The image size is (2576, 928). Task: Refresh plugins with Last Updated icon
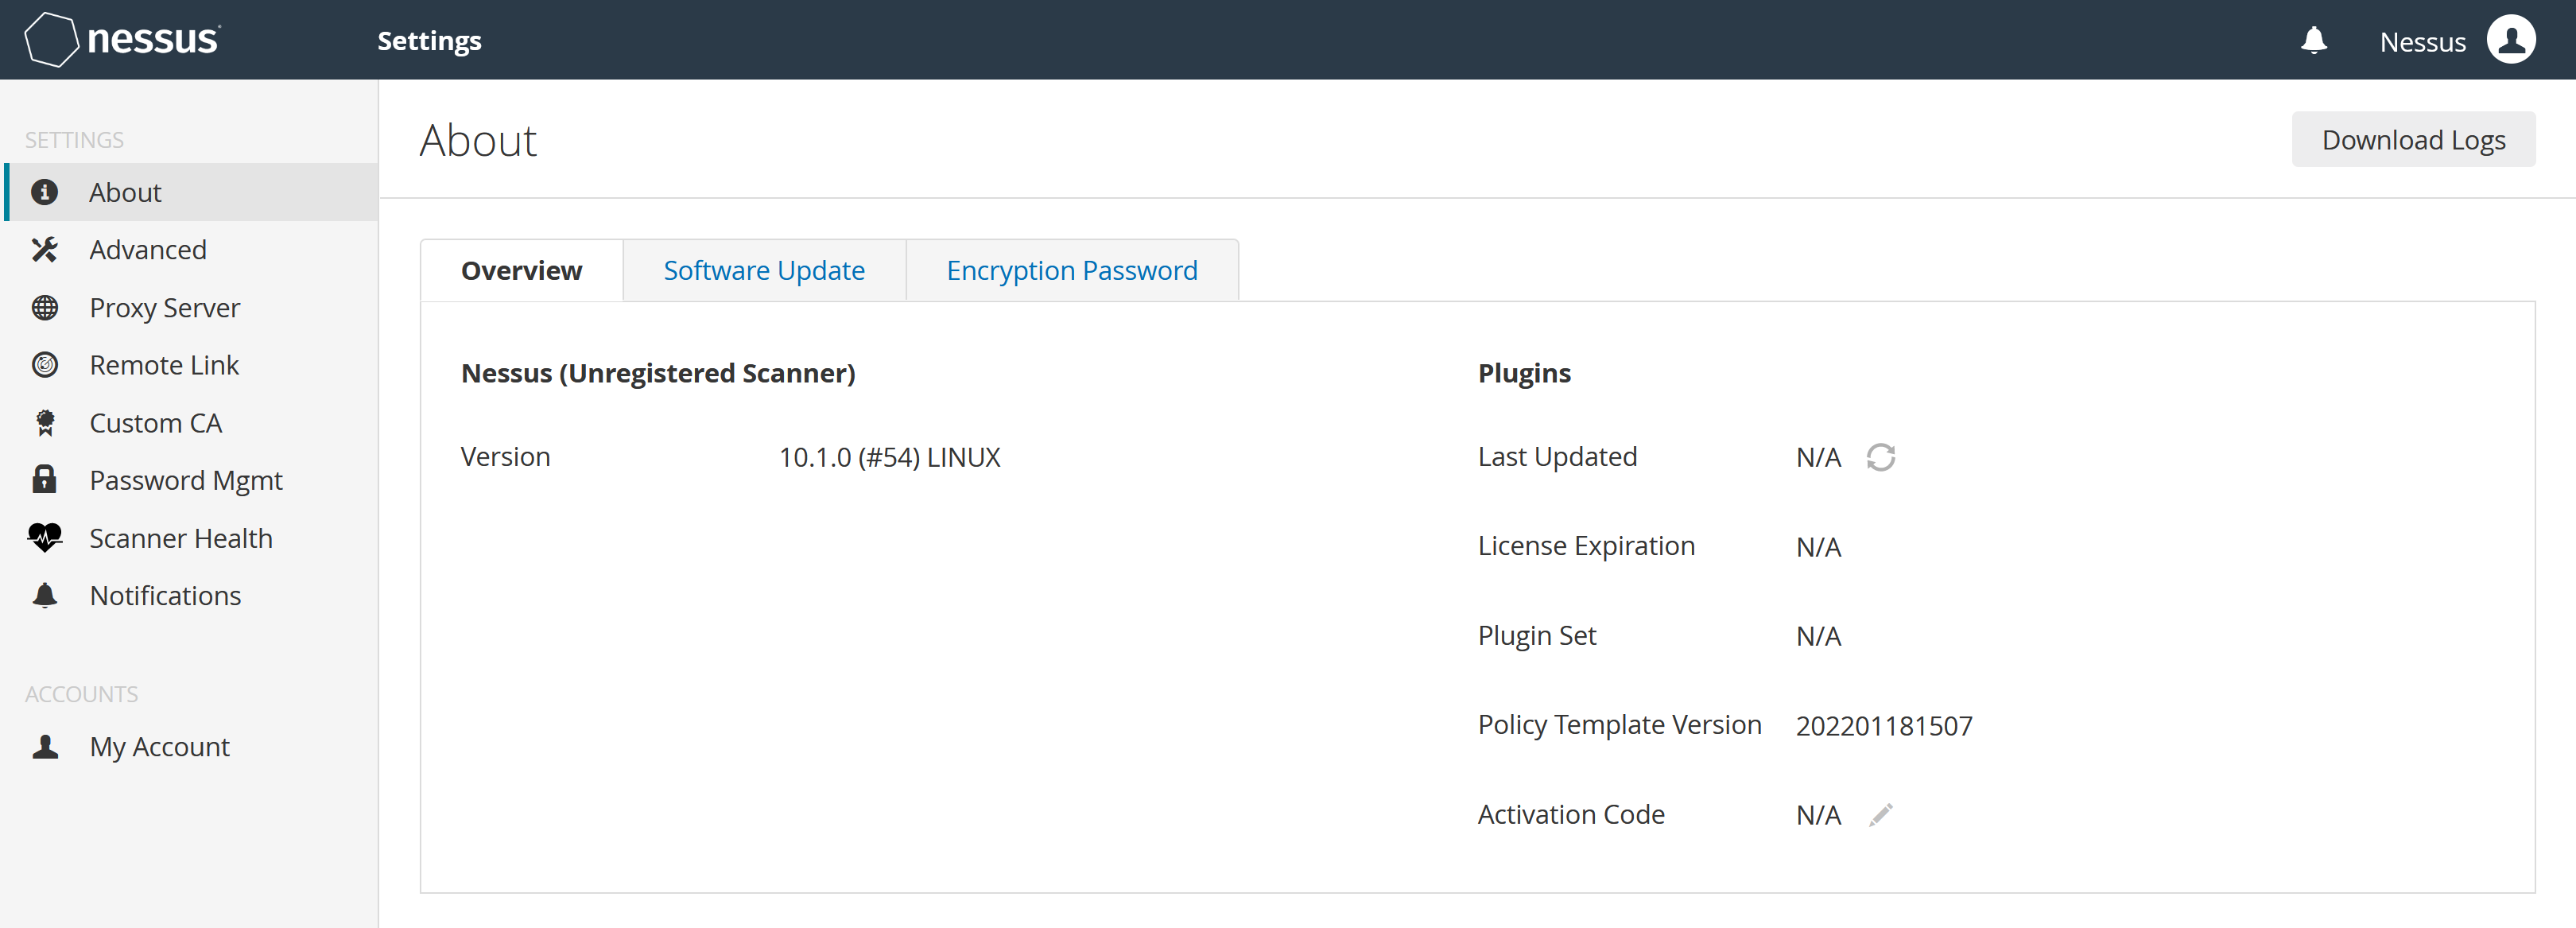(x=1880, y=458)
